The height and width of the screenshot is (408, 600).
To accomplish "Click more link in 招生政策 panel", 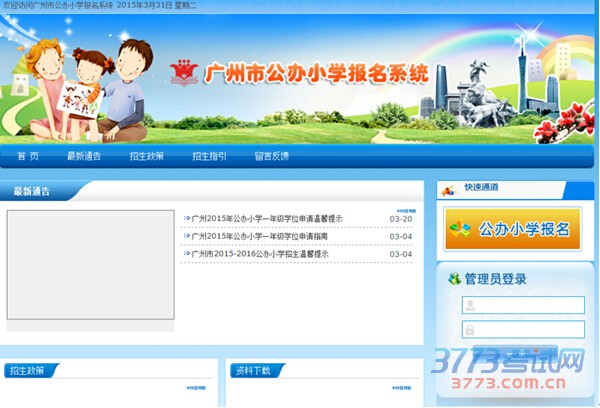I will point(195,388).
